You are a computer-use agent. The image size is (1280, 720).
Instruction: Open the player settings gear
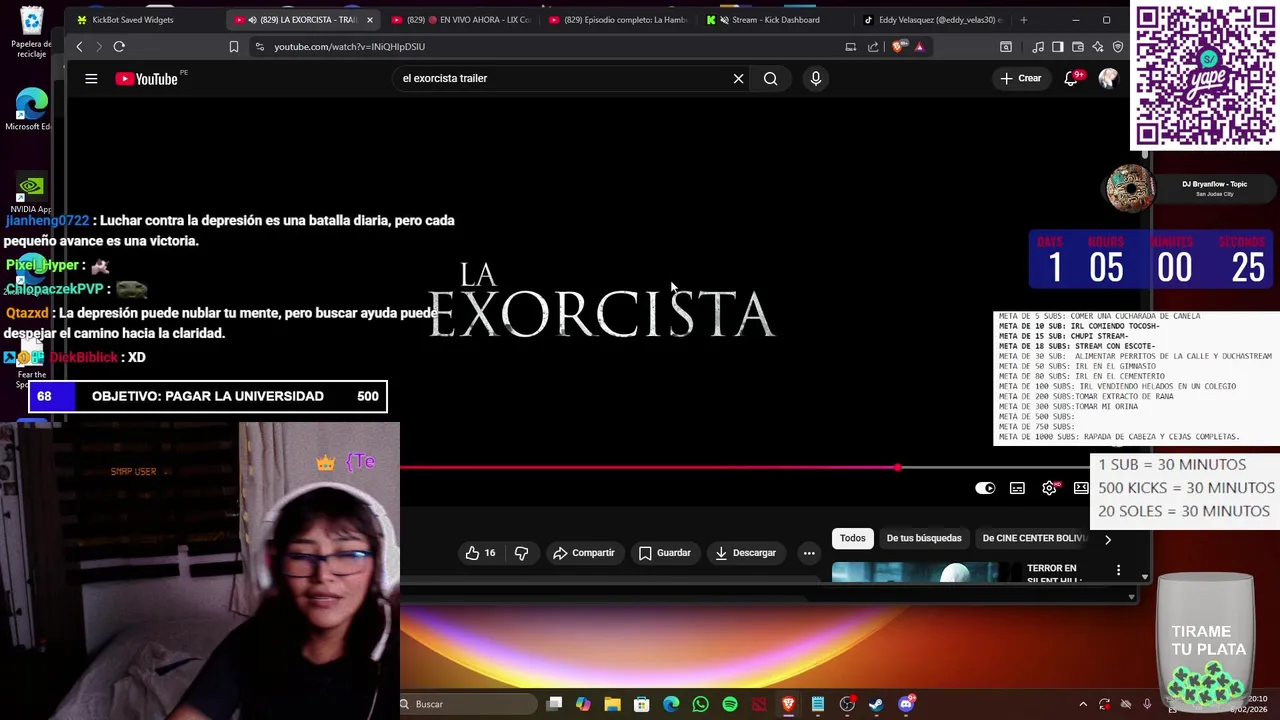1049,488
